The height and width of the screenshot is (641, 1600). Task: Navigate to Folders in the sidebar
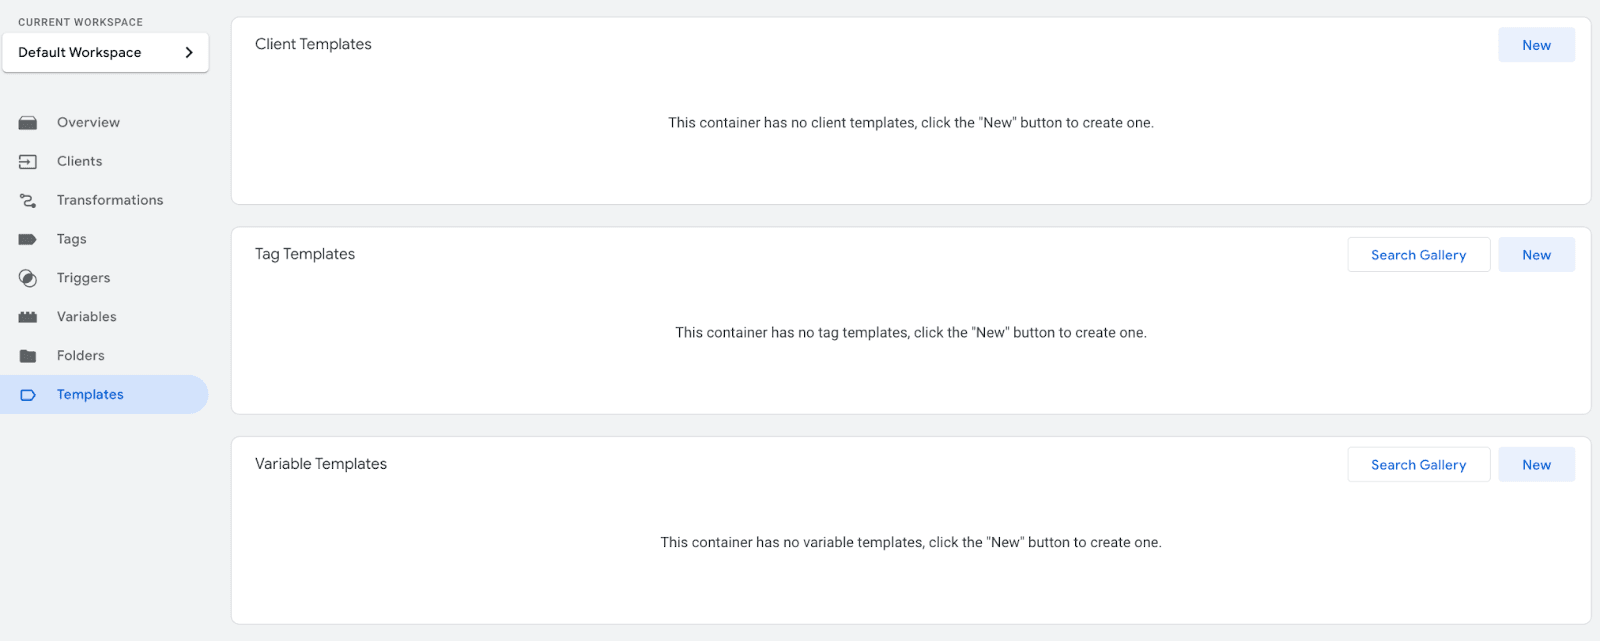(80, 355)
